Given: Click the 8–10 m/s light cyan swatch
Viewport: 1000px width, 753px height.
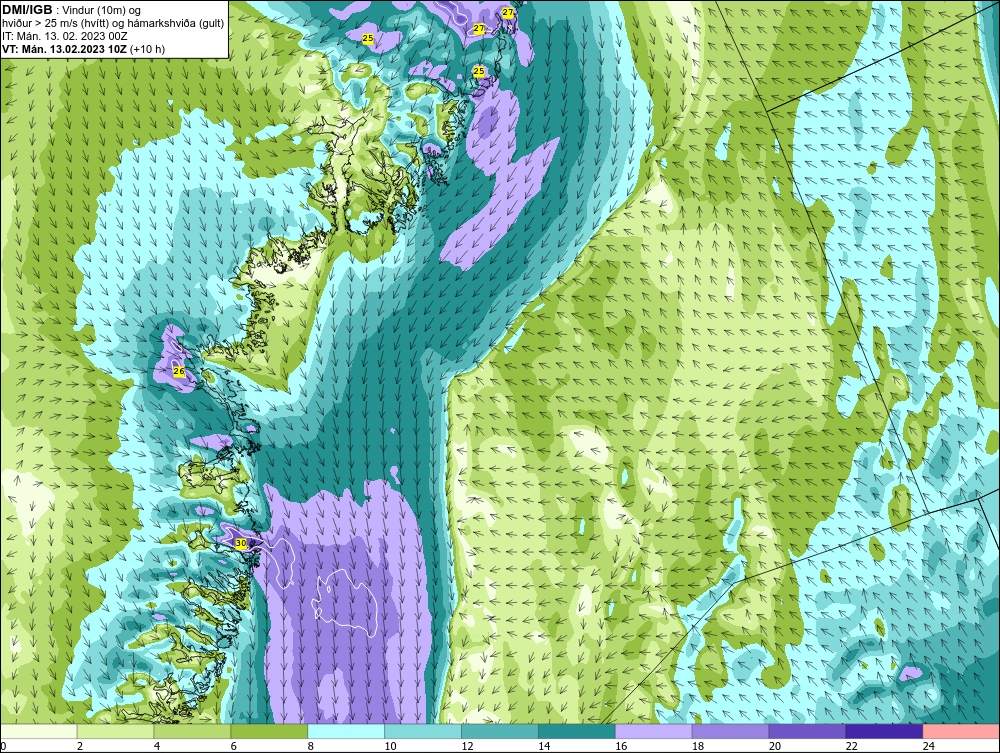Looking at the screenshot, I should pos(346,731).
